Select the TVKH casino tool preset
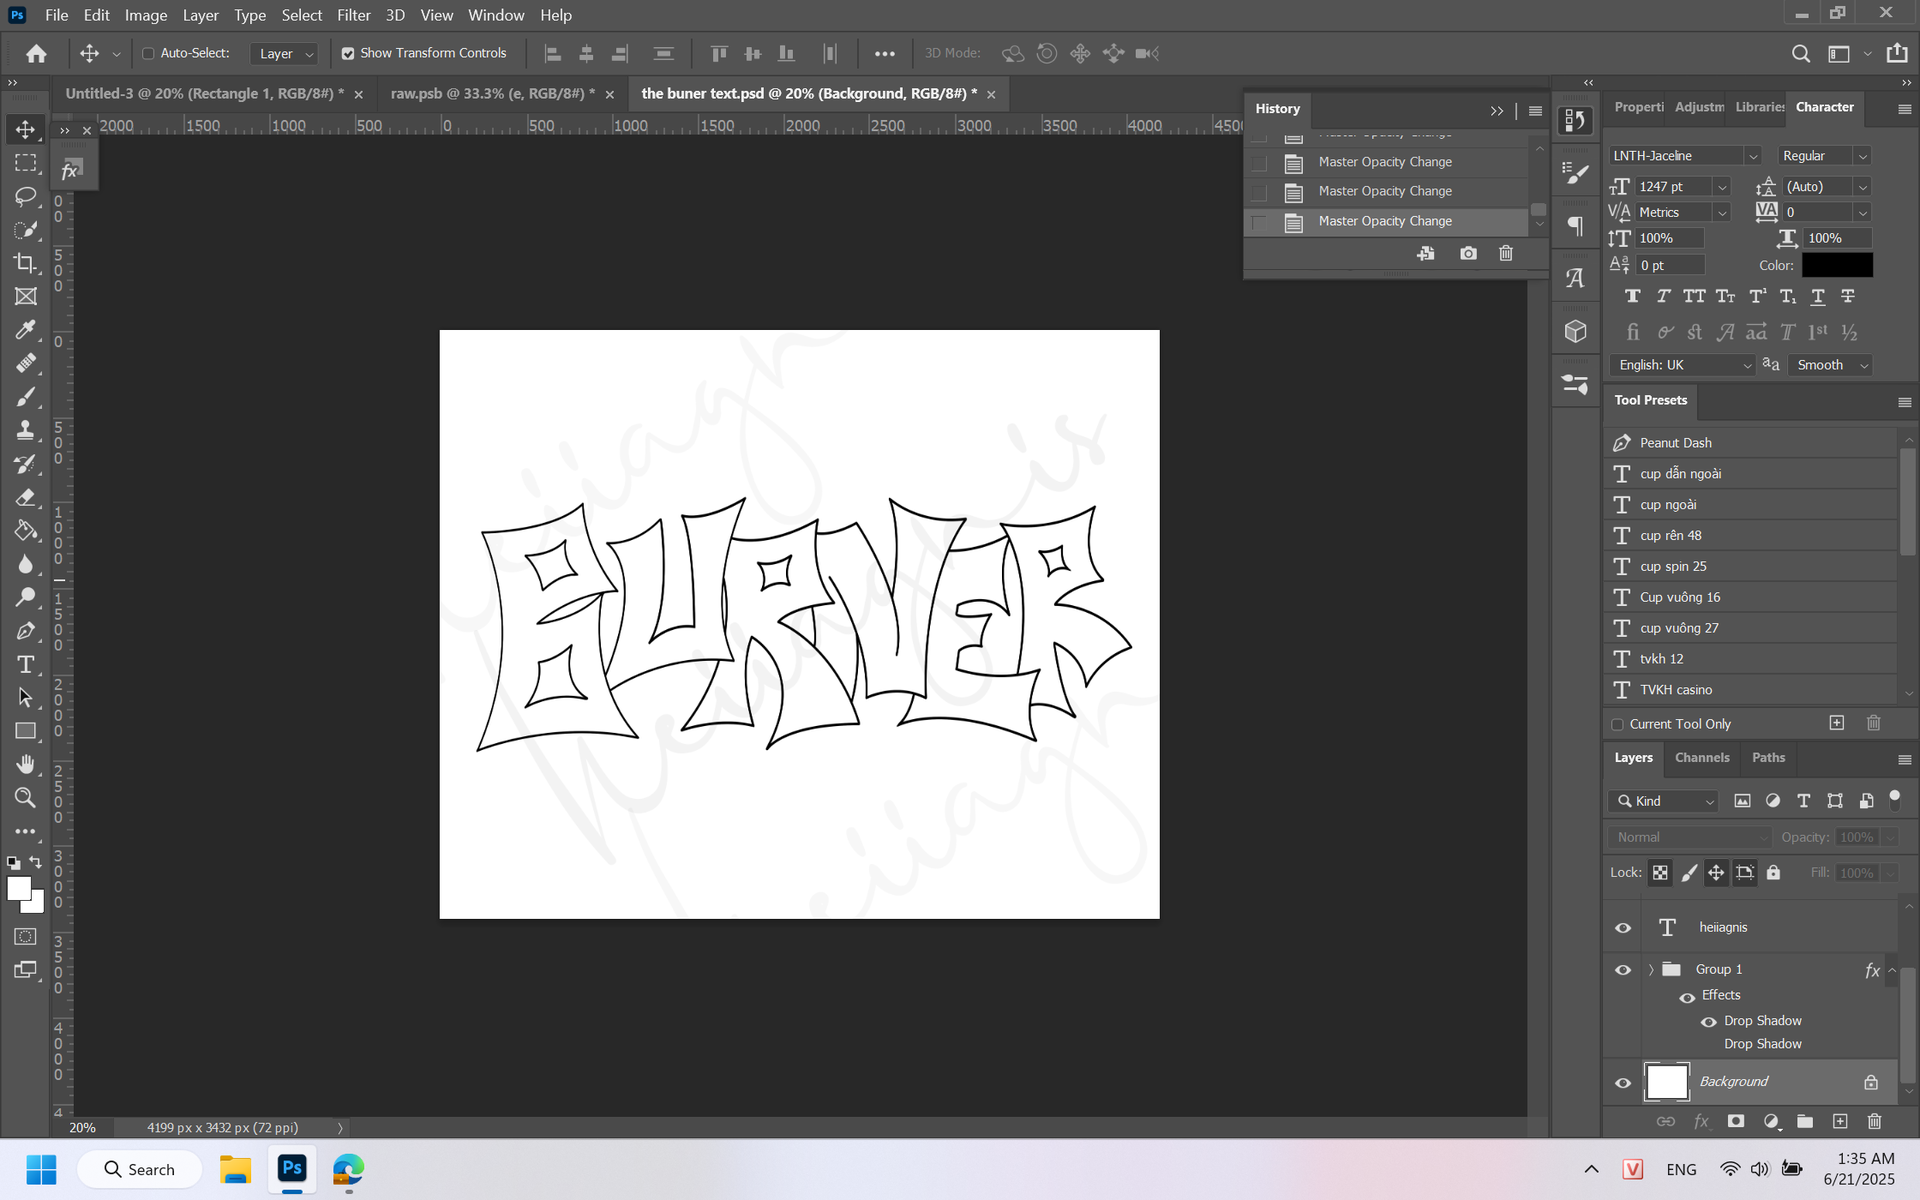 (1752, 690)
